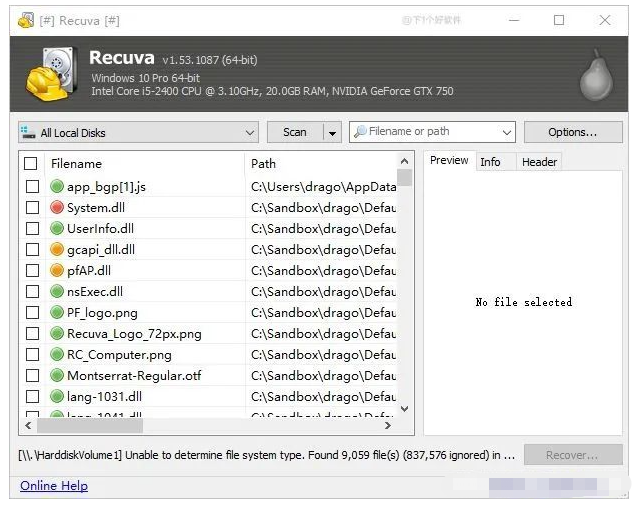This screenshot has width=642, height=506.
Task: Click the Piriform pear logo icon
Action: pyautogui.click(x=596, y=75)
